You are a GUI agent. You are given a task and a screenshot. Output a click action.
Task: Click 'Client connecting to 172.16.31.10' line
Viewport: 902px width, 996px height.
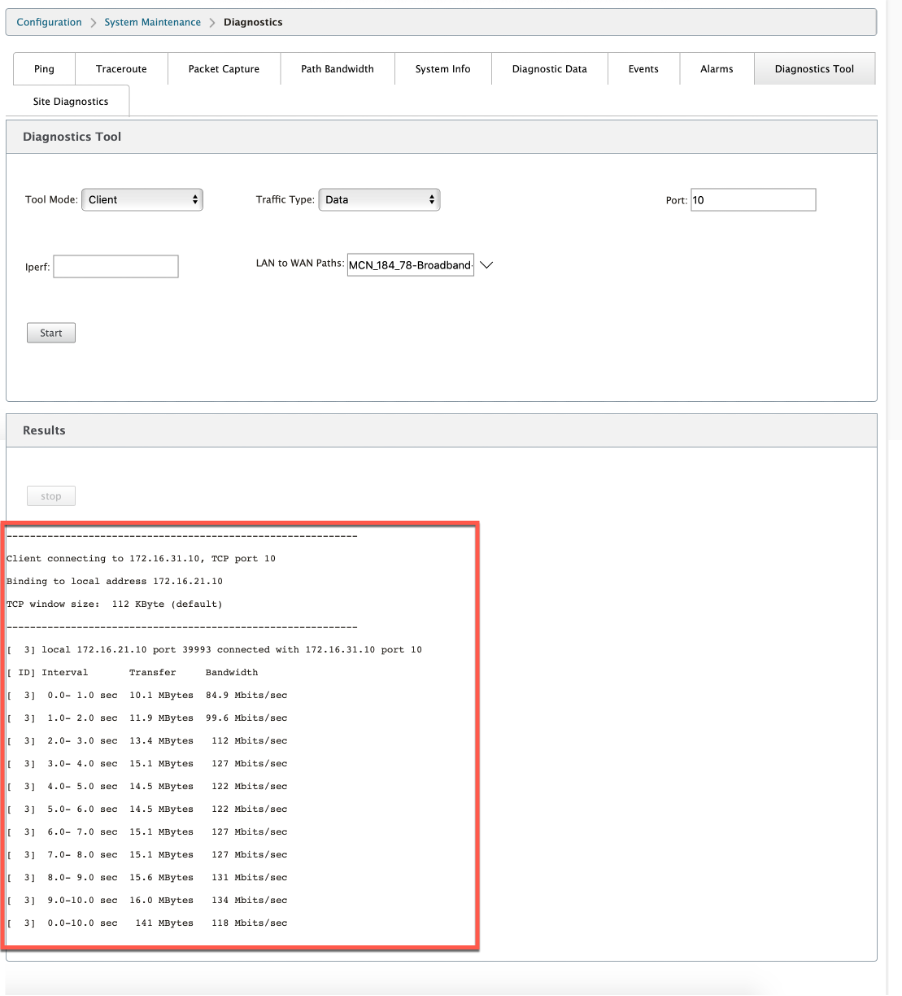(141, 558)
